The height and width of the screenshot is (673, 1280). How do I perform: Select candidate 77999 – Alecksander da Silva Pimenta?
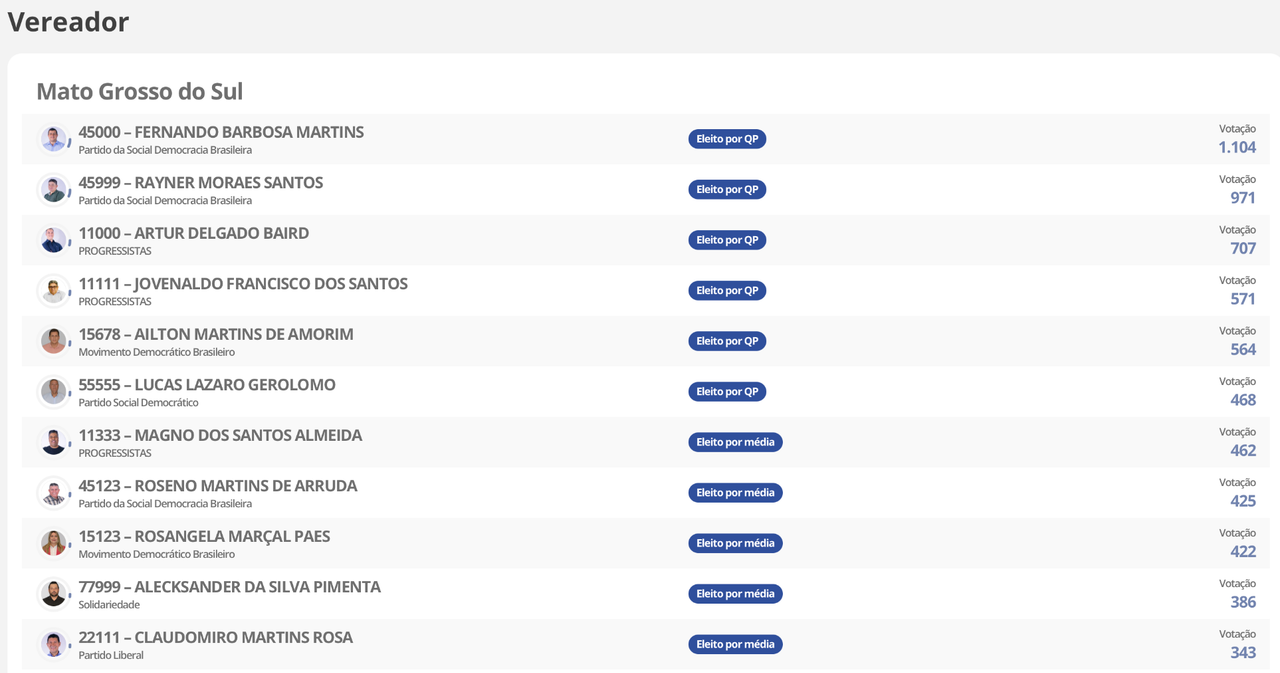(x=230, y=587)
